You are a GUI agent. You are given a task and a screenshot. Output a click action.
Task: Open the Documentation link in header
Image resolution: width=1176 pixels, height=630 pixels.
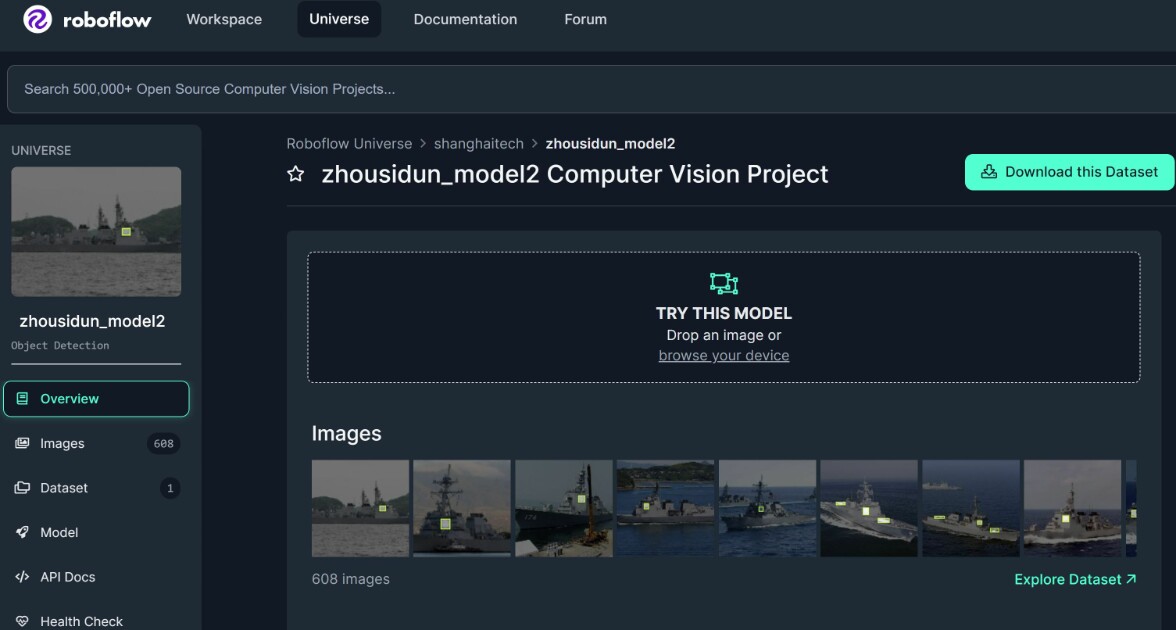(x=465, y=20)
